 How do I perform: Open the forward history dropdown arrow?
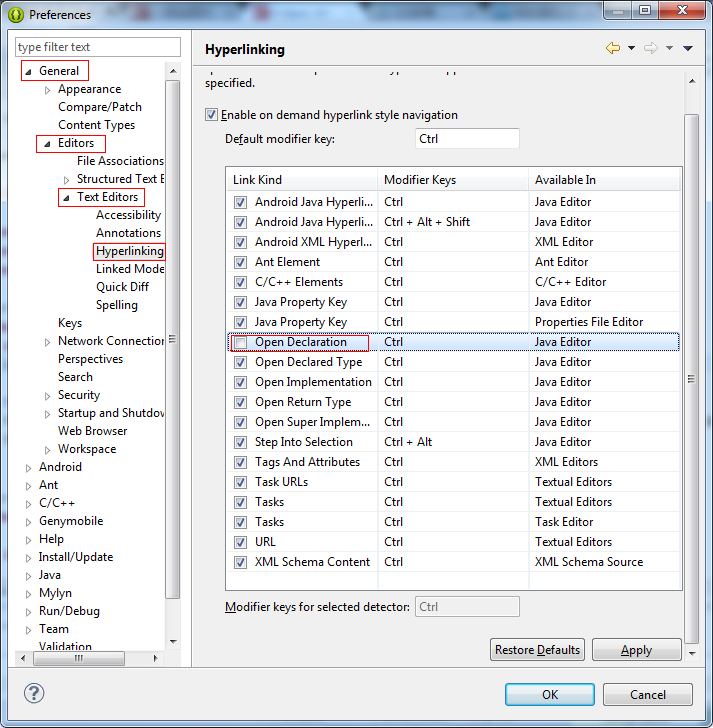click(x=669, y=48)
